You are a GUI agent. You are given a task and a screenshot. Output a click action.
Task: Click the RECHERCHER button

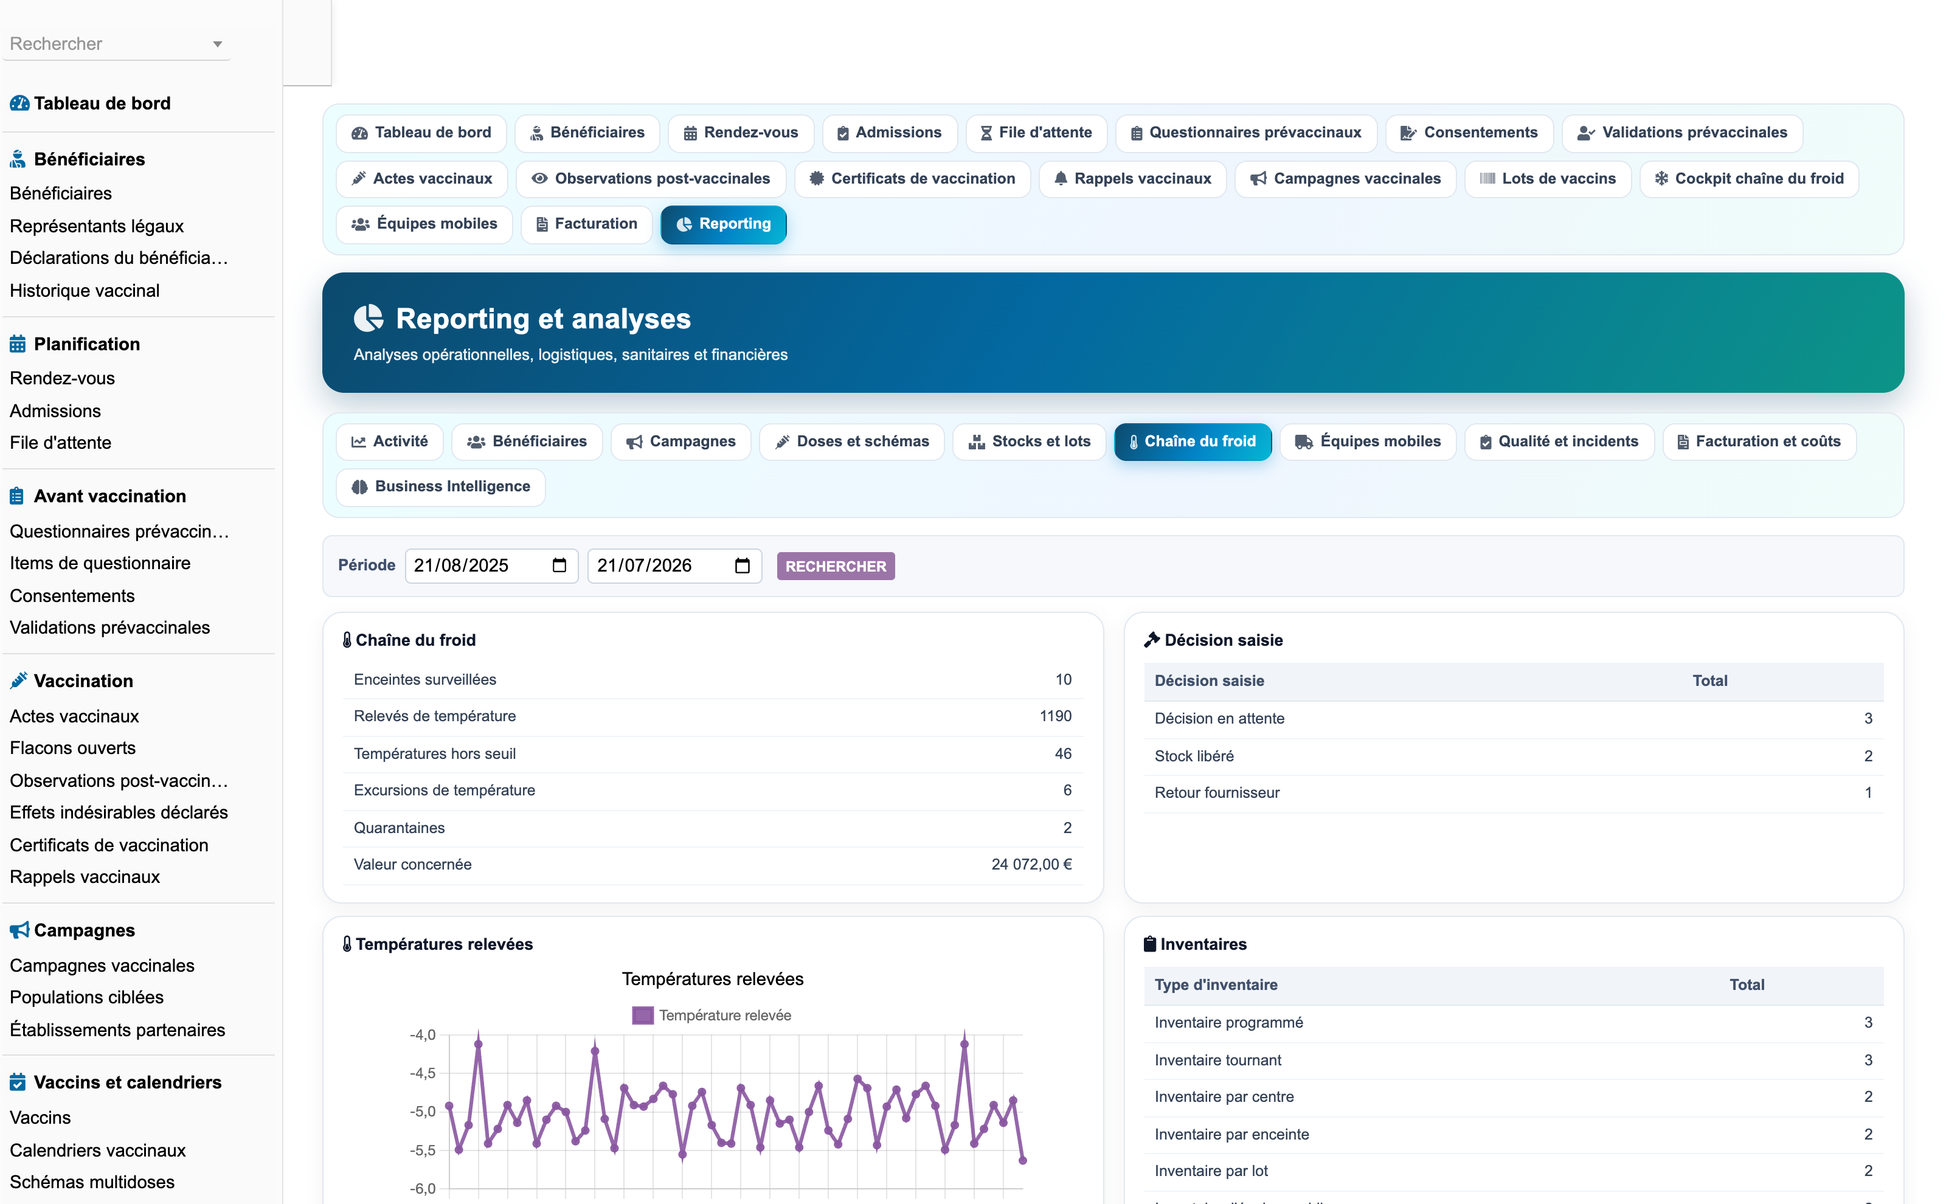click(x=836, y=566)
